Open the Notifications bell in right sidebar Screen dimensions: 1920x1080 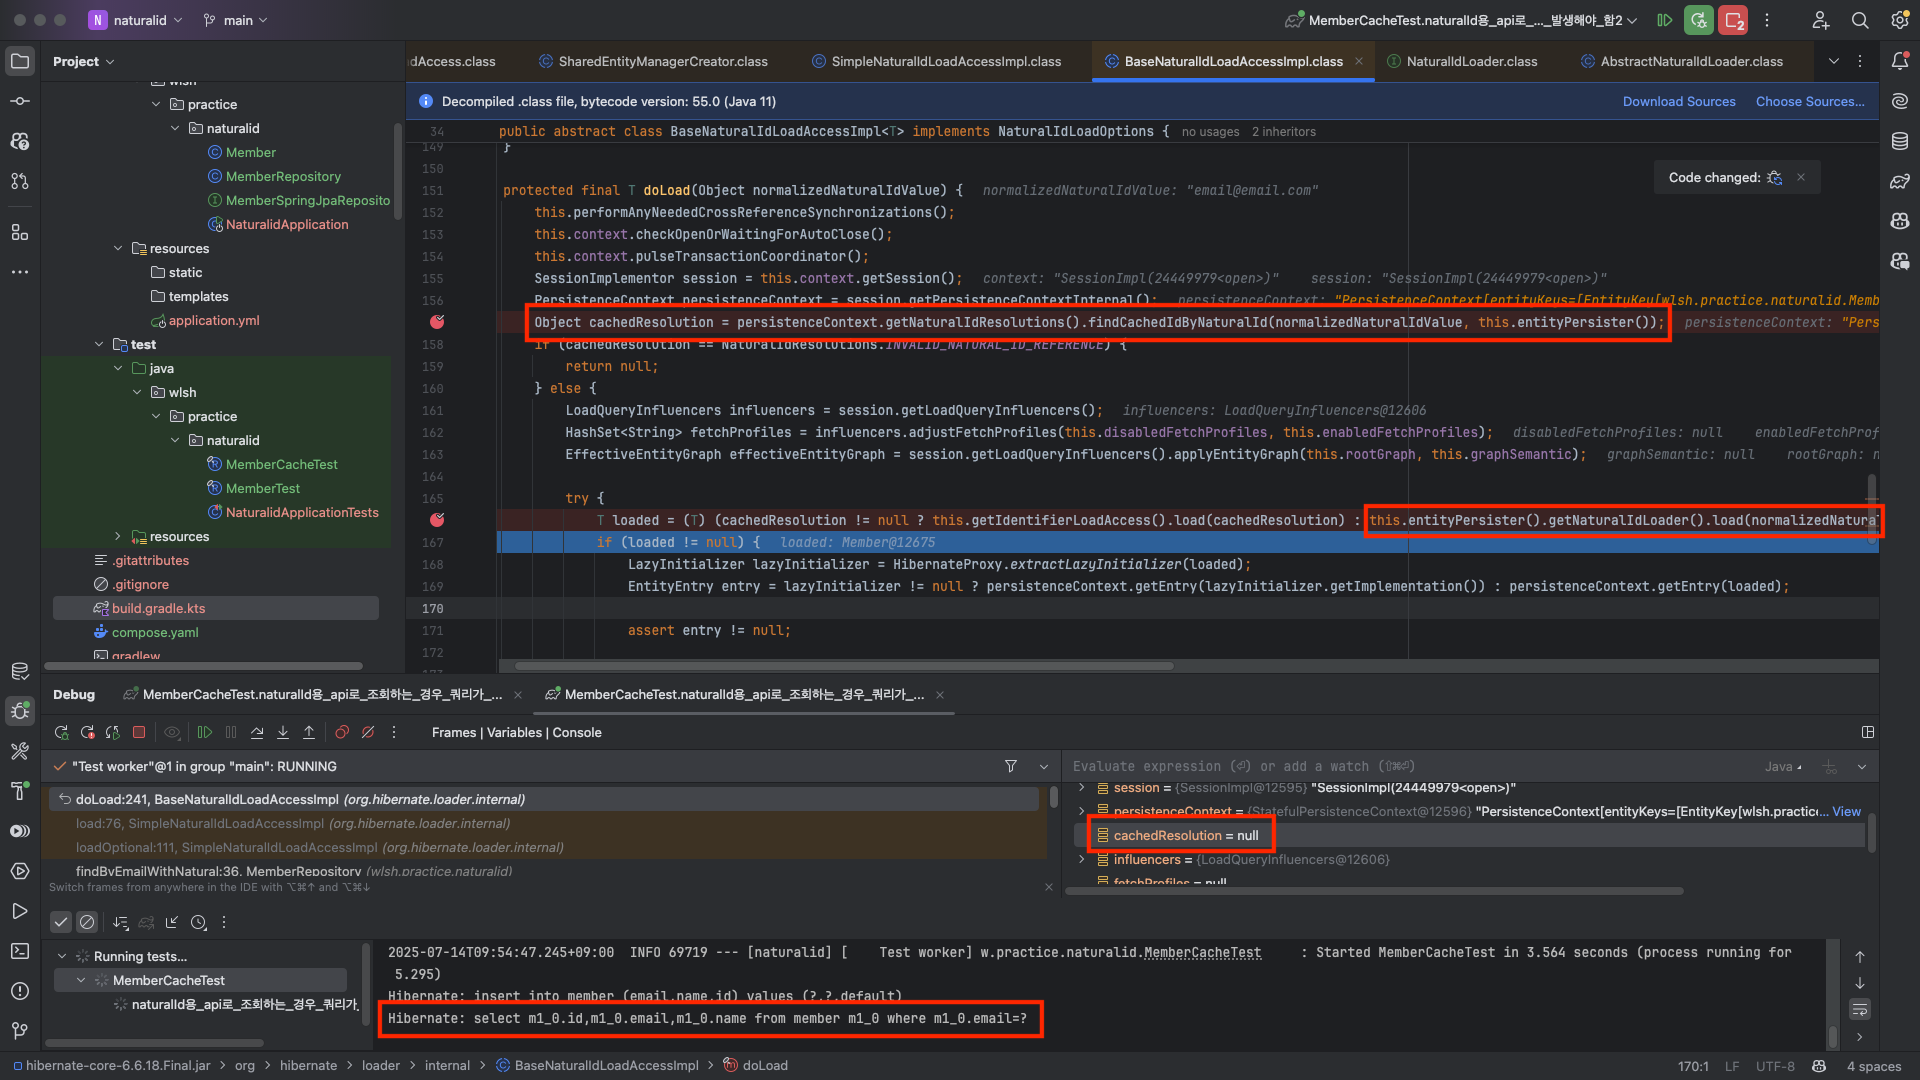[x=1900, y=61]
